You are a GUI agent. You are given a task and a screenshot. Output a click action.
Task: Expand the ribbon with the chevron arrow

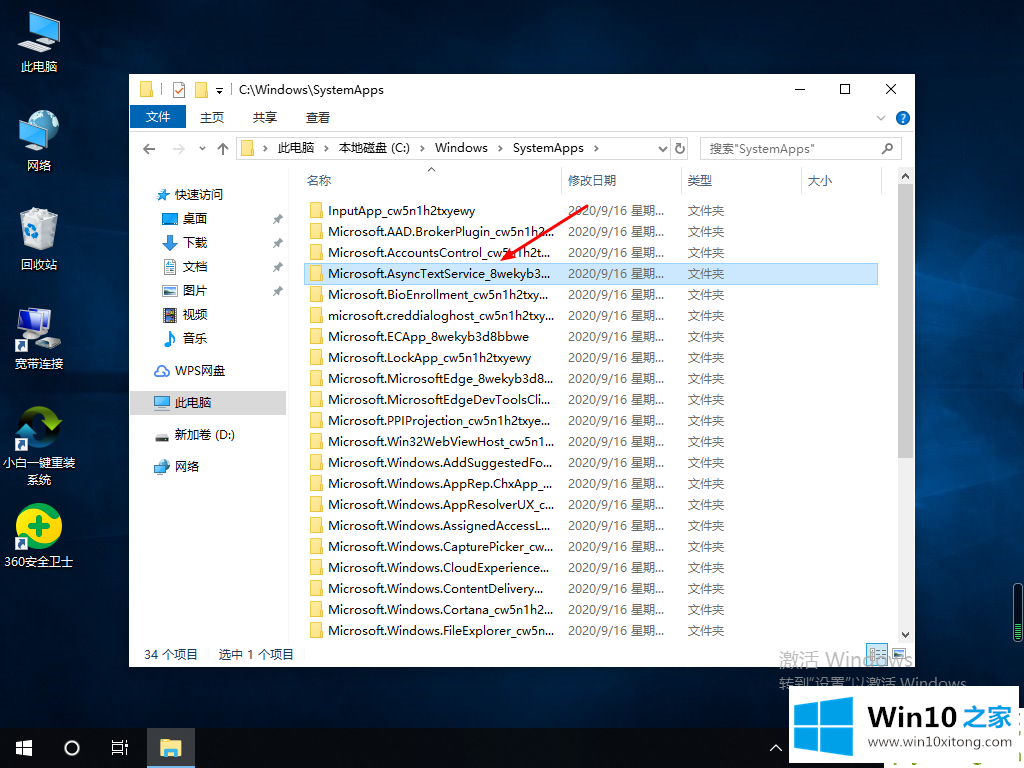pyautogui.click(x=880, y=118)
